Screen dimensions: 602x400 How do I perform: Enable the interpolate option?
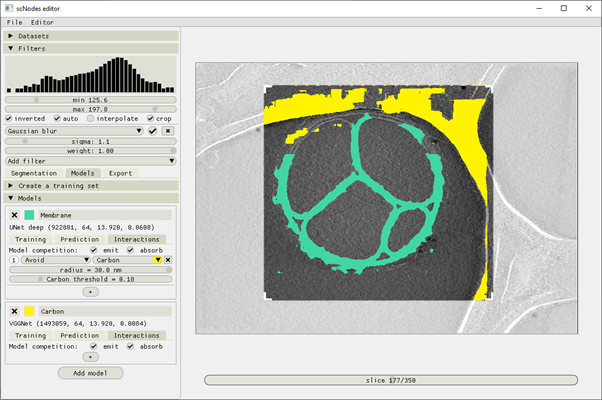click(90, 119)
